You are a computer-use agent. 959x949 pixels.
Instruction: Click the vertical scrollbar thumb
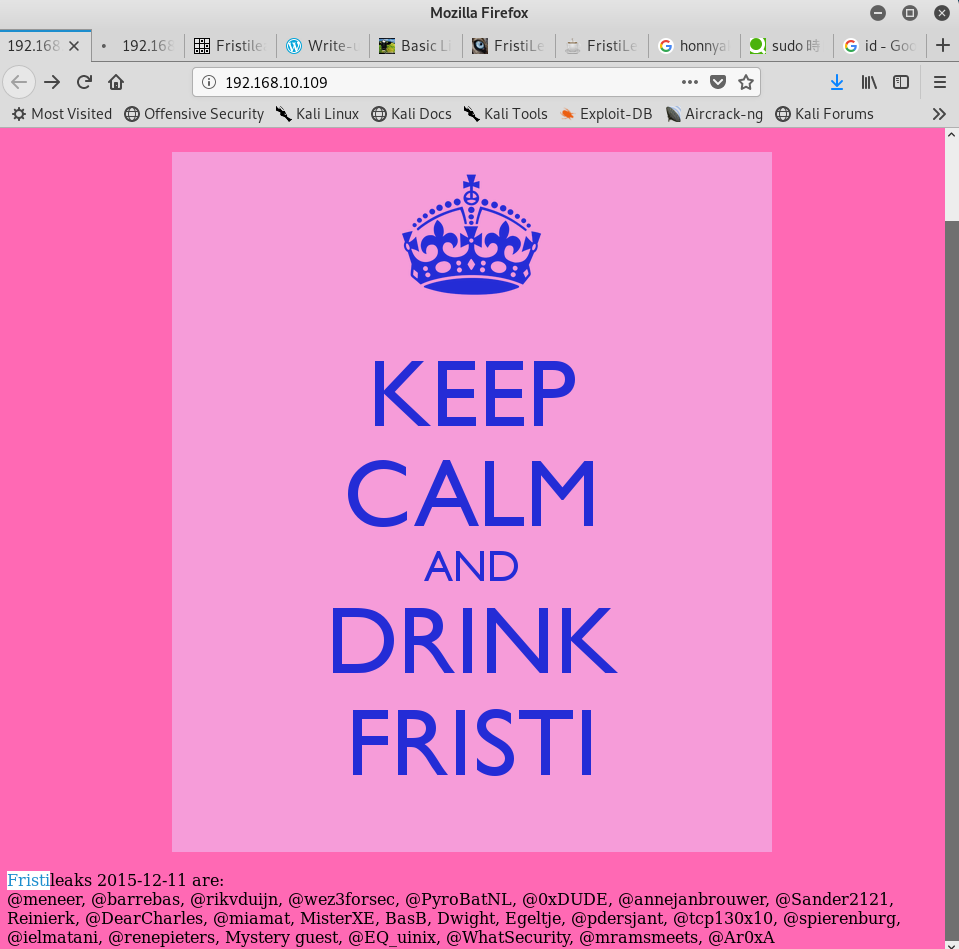point(952,581)
